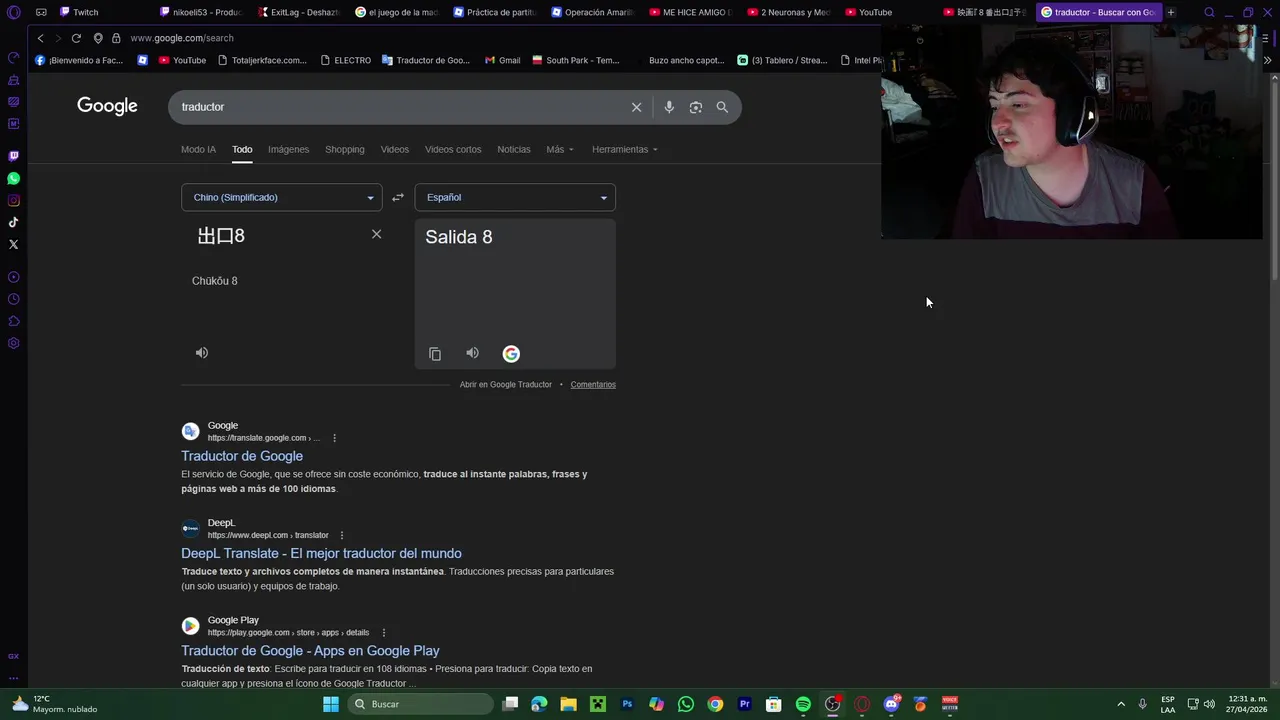Open the Traductor de Google result link
Image resolution: width=1280 pixels, height=720 pixels.
(242, 456)
